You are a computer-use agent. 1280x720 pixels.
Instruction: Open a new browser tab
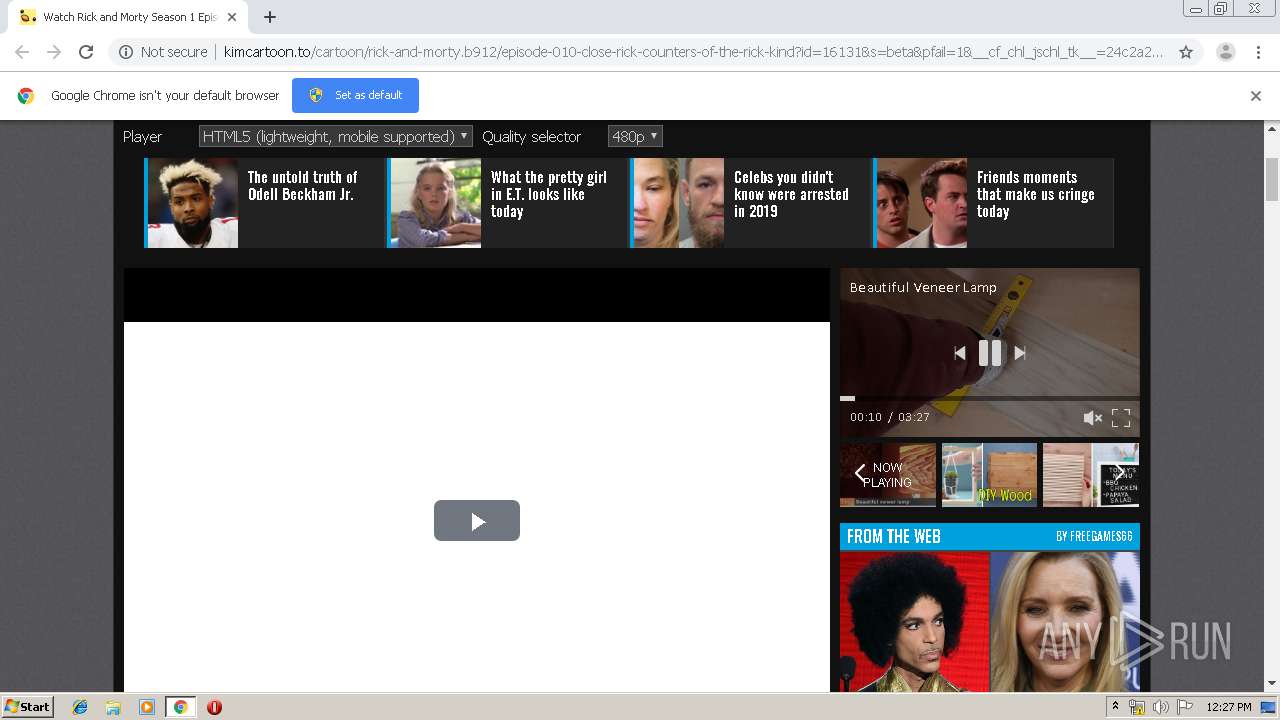270,17
